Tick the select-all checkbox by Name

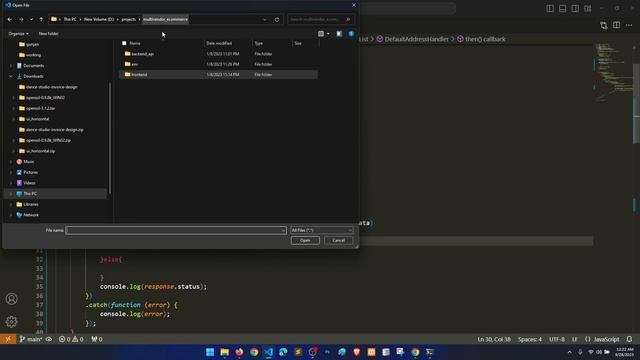[124, 43]
